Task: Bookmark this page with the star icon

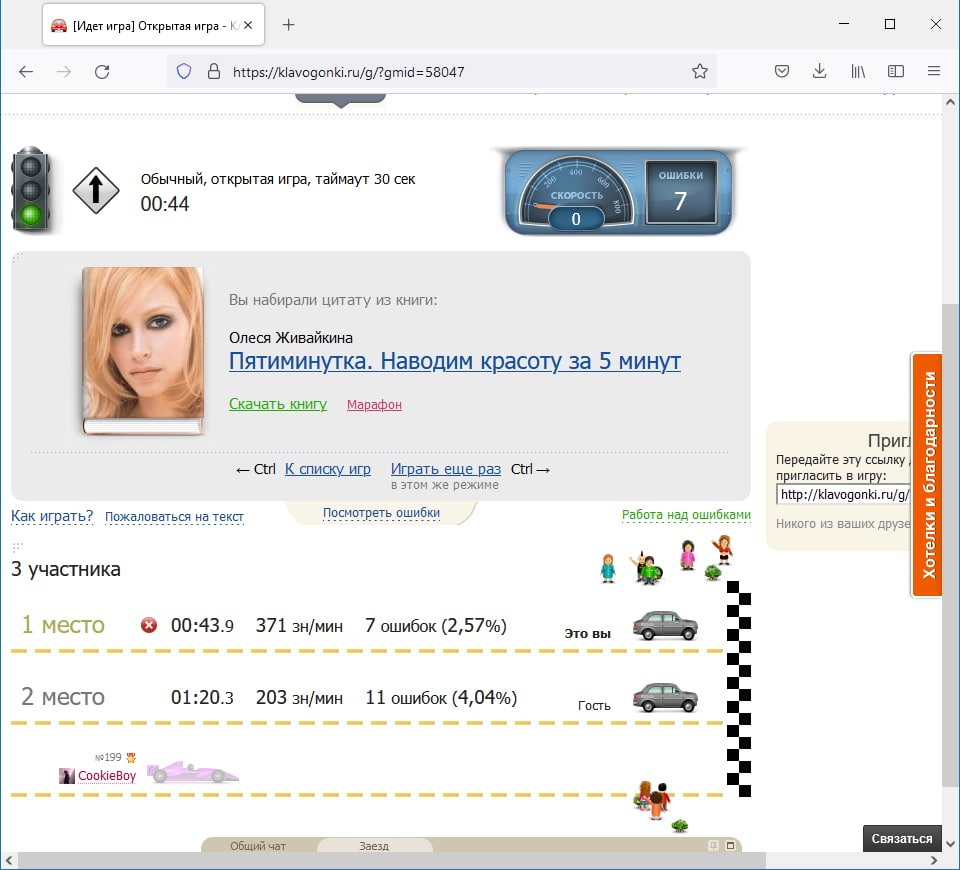Action: click(700, 72)
